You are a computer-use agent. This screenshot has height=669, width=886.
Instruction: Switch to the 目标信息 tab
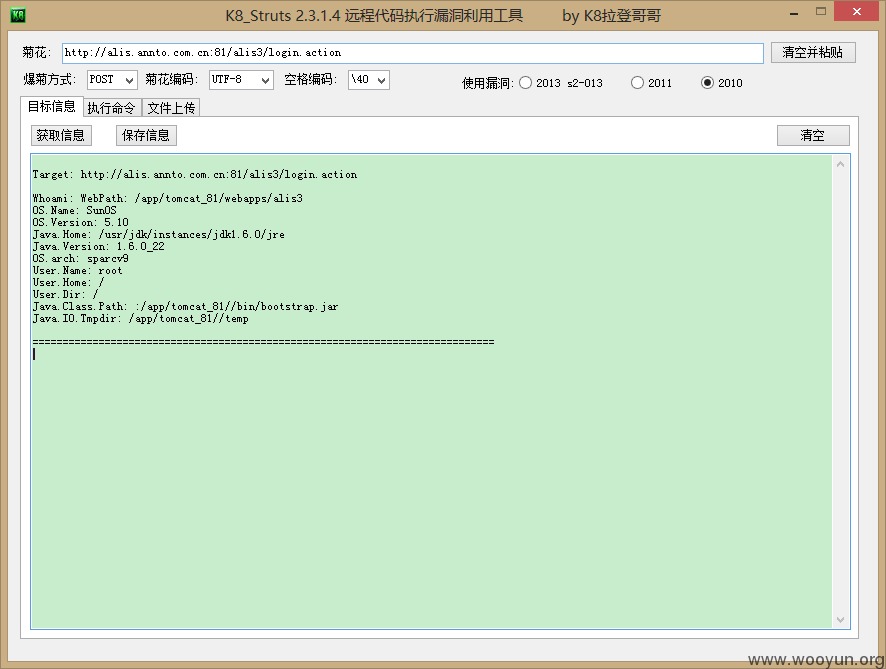(x=51, y=106)
